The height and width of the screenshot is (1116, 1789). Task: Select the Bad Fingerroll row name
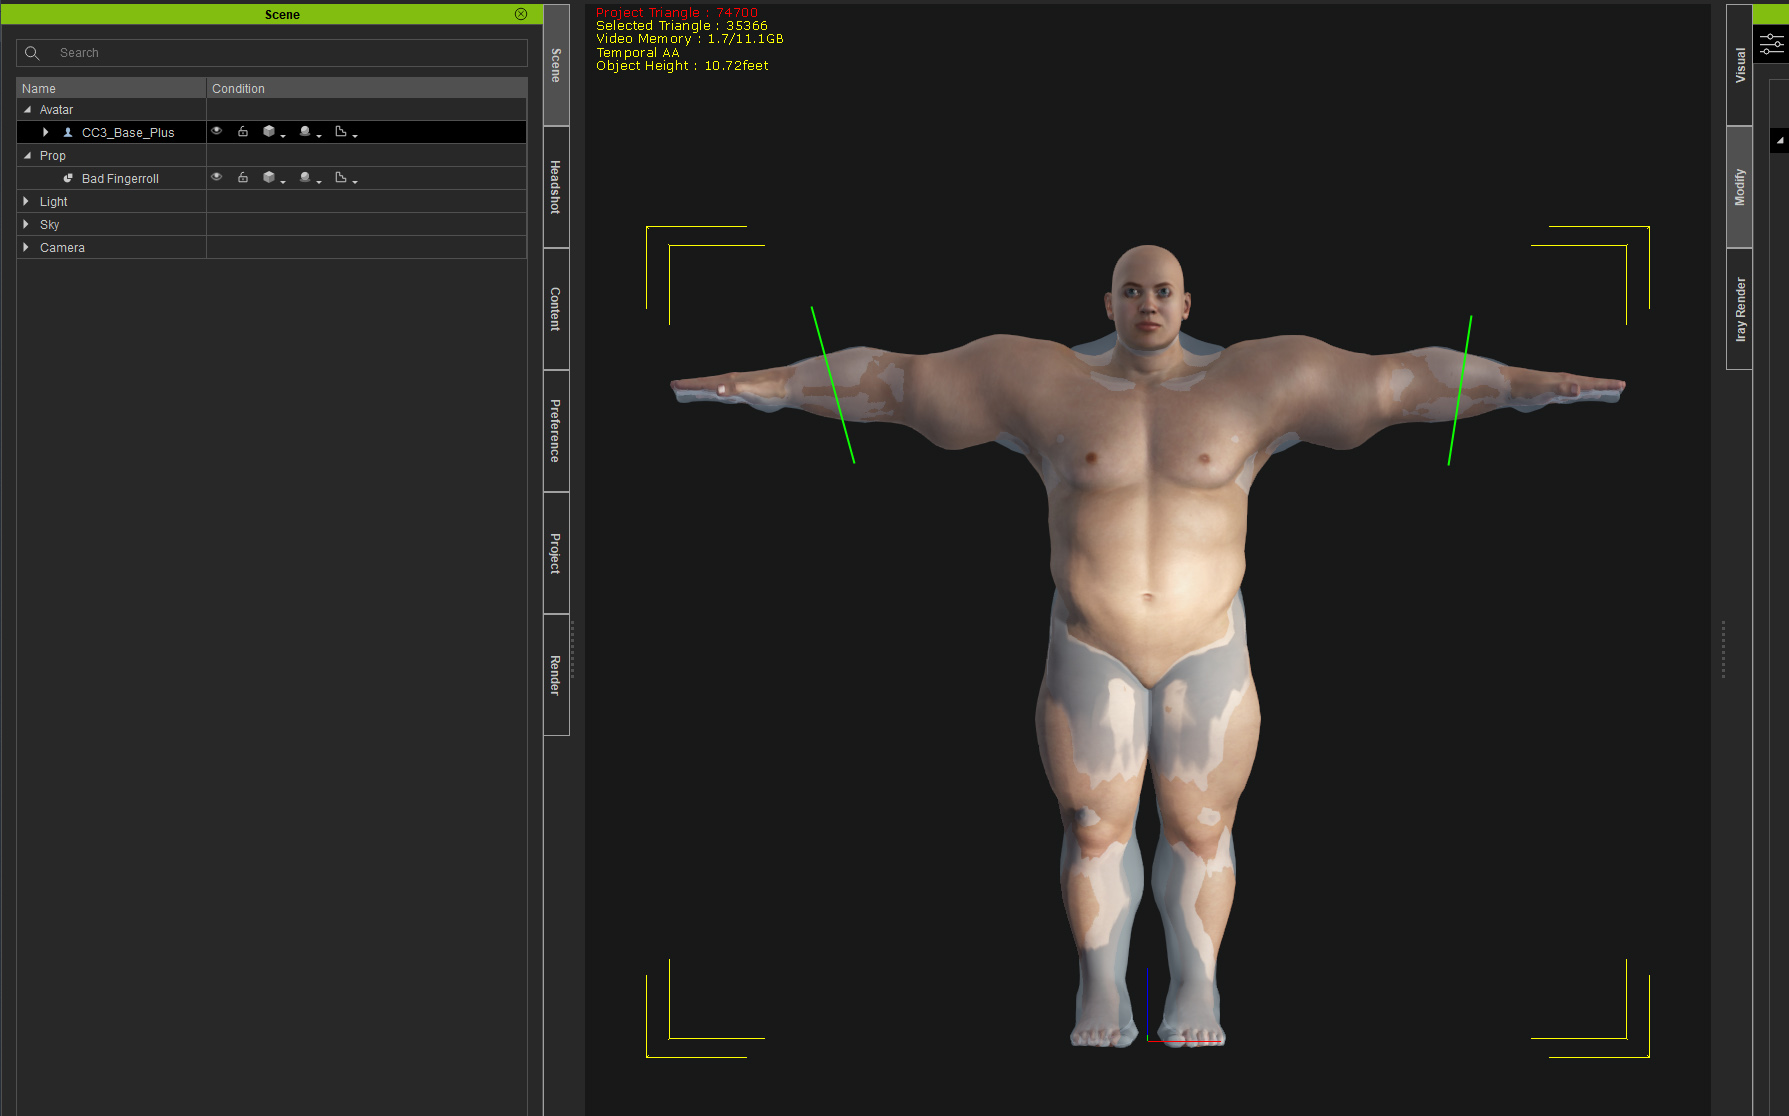pyautogui.click(x=120, y=179)
